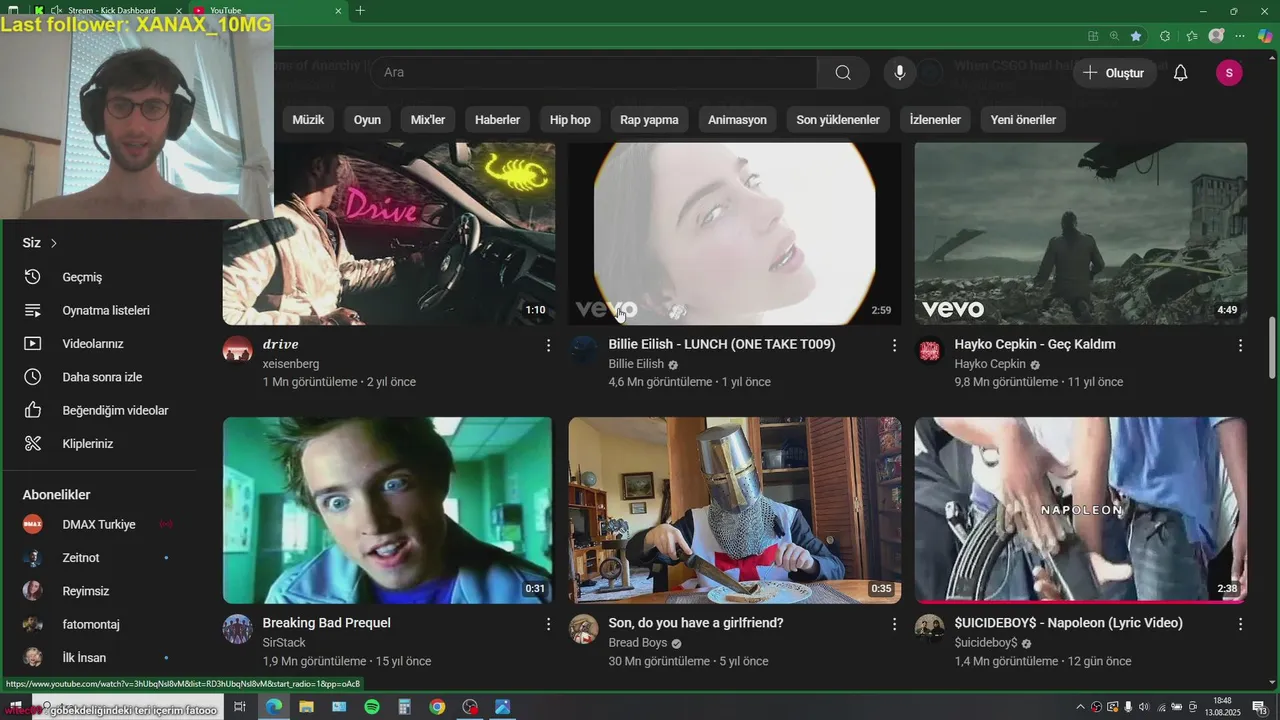Click the favorites star in the address bar

(1136, 36)
